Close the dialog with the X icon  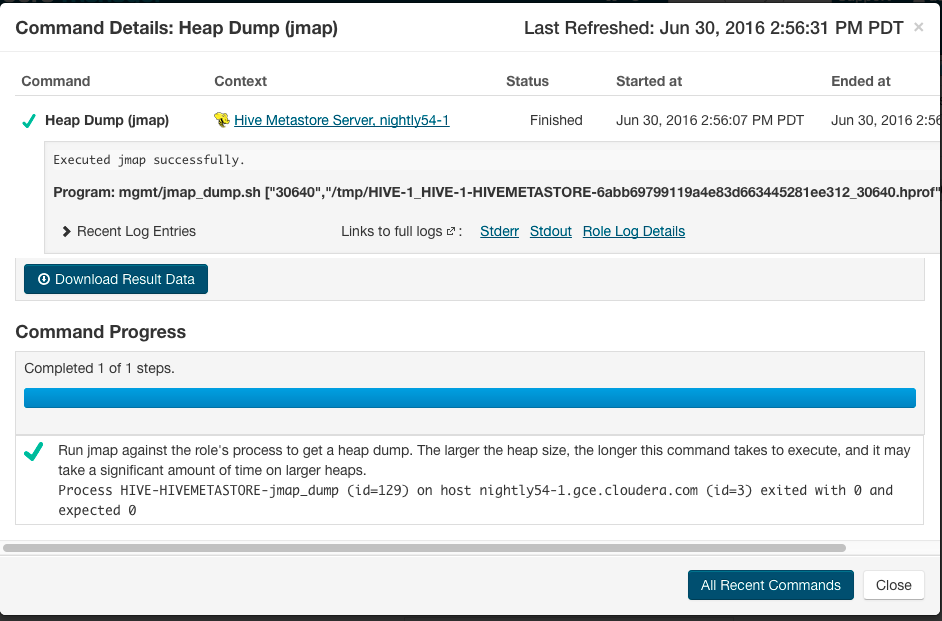(x=919, y=27)
